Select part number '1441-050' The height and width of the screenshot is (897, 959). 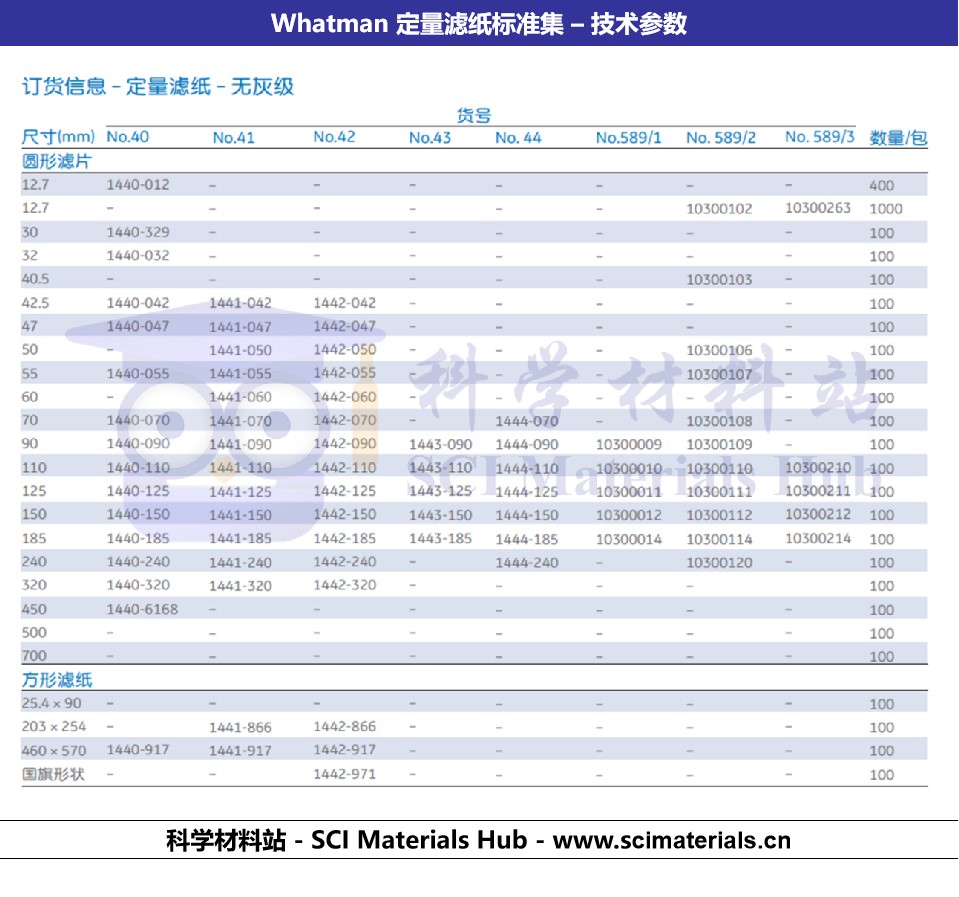240,350
